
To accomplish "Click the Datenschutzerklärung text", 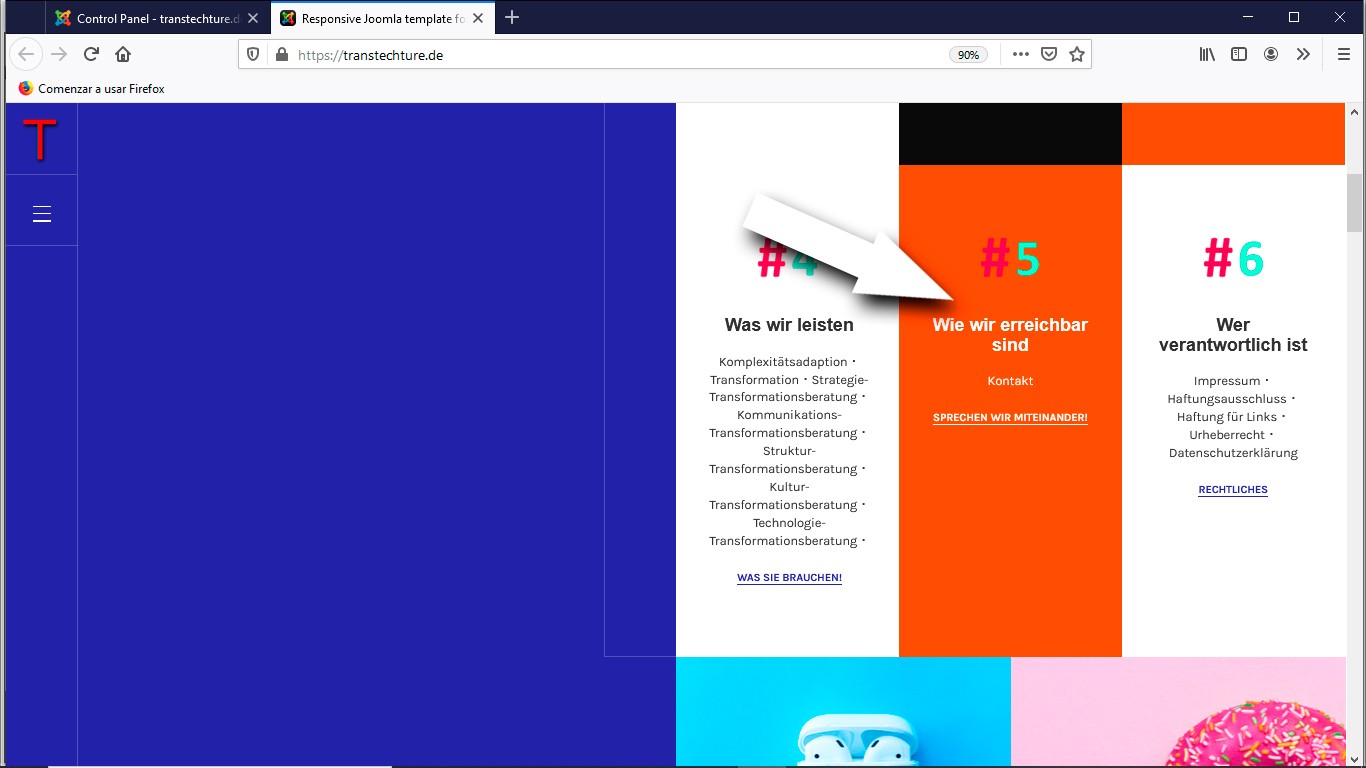I will click(x=1233, y=453).
